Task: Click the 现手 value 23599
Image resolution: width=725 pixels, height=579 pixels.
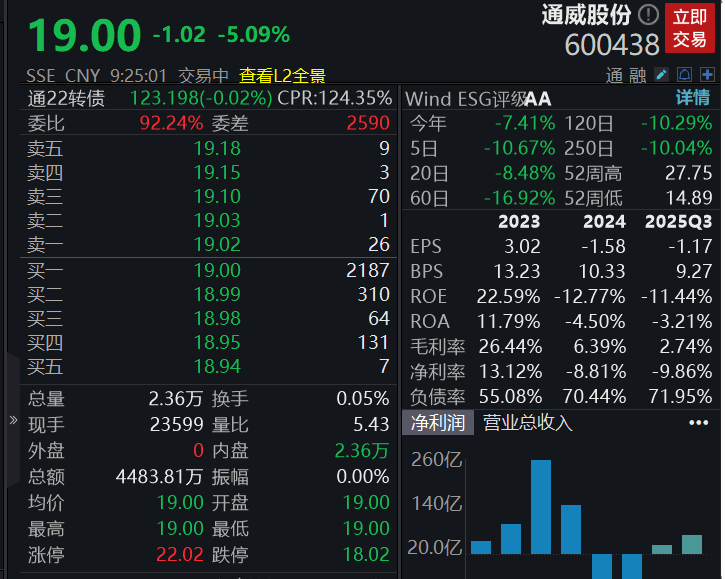Action: [x=177, y=425]
